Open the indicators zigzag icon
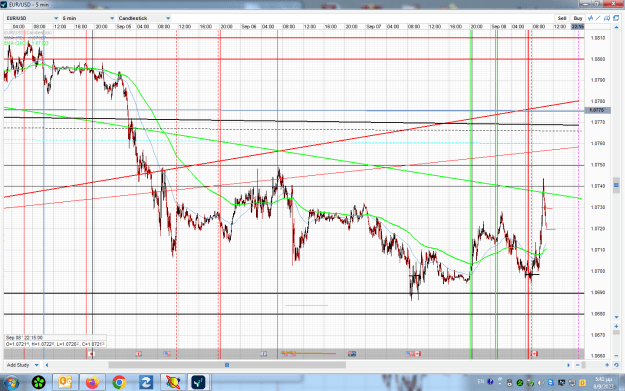This screenshot has height=391, width=625. 590,18
